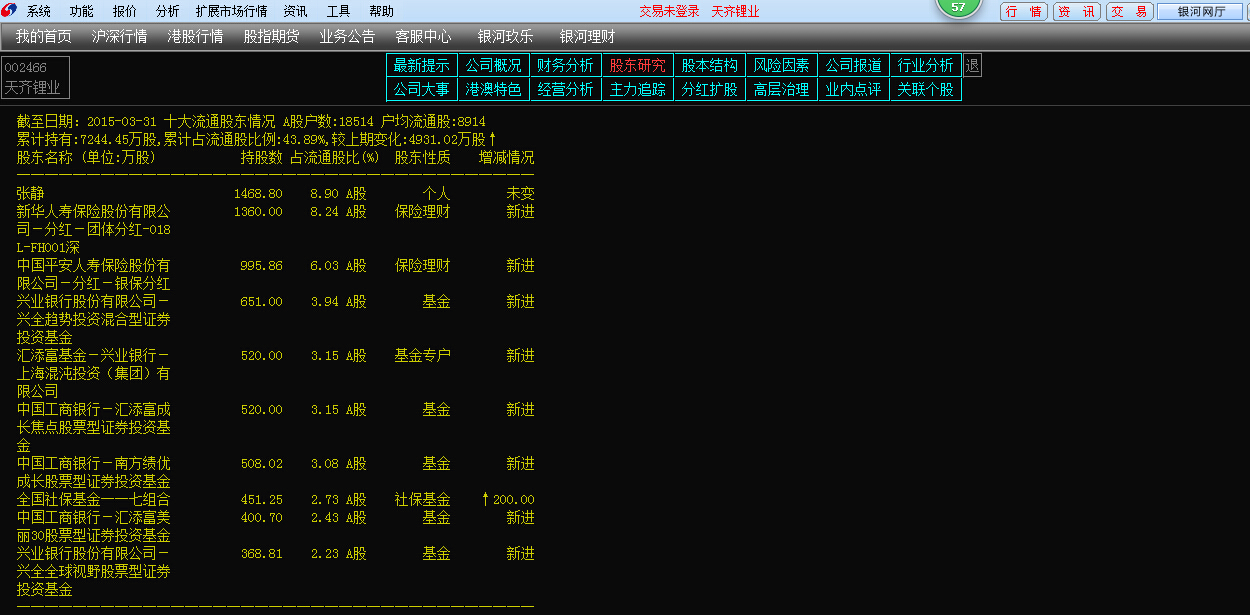
Task: Open the 帮助 menu
Action: [x=382, y=12]
